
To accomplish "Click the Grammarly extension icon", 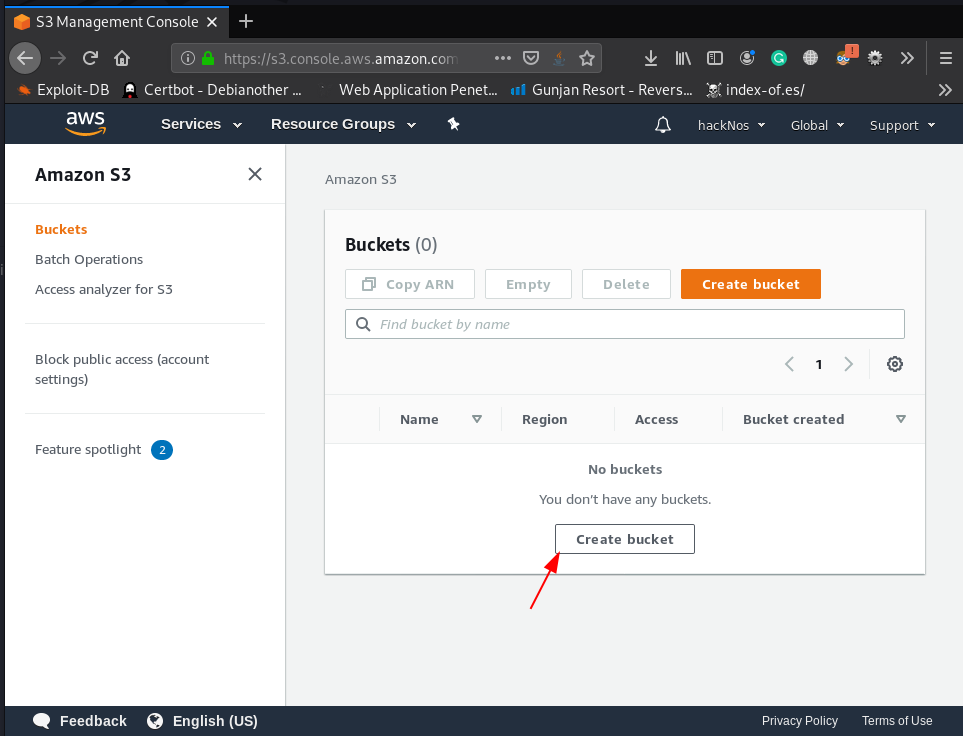I will point(779,58).
